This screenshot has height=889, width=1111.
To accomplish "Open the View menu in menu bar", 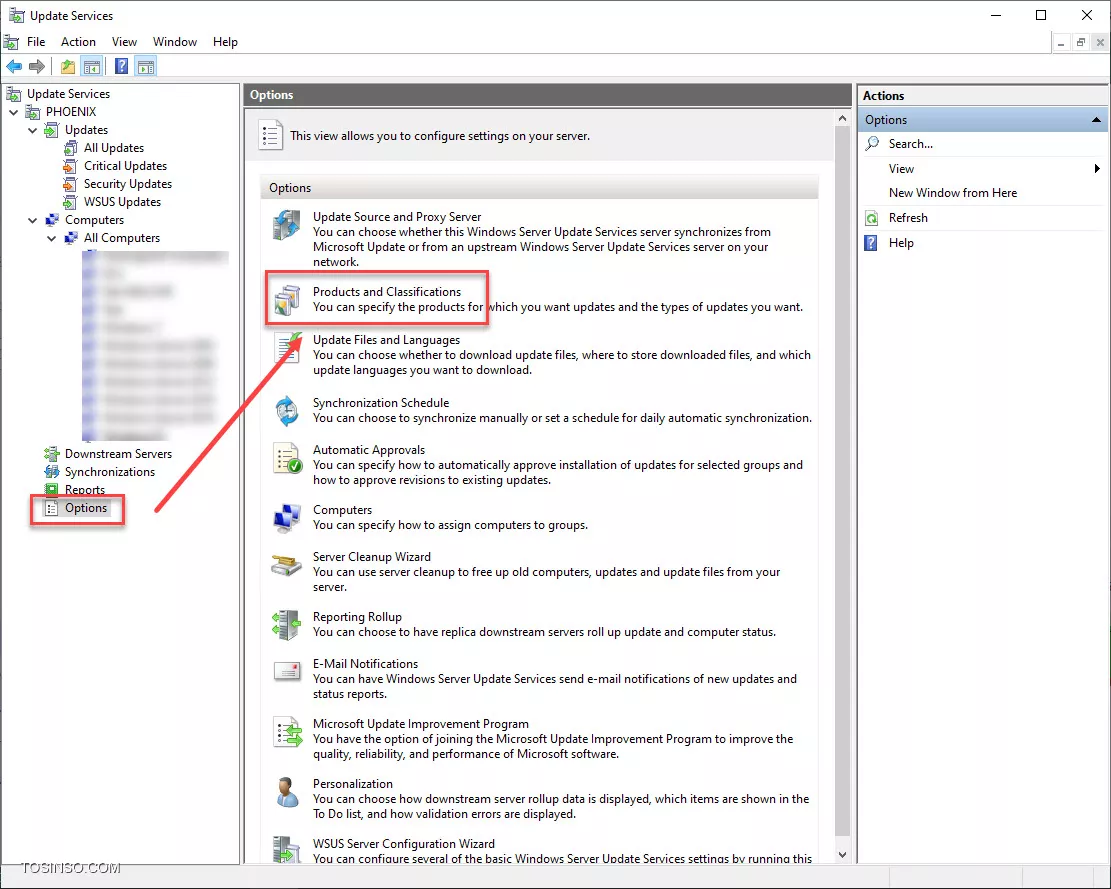I will point(124,42).
